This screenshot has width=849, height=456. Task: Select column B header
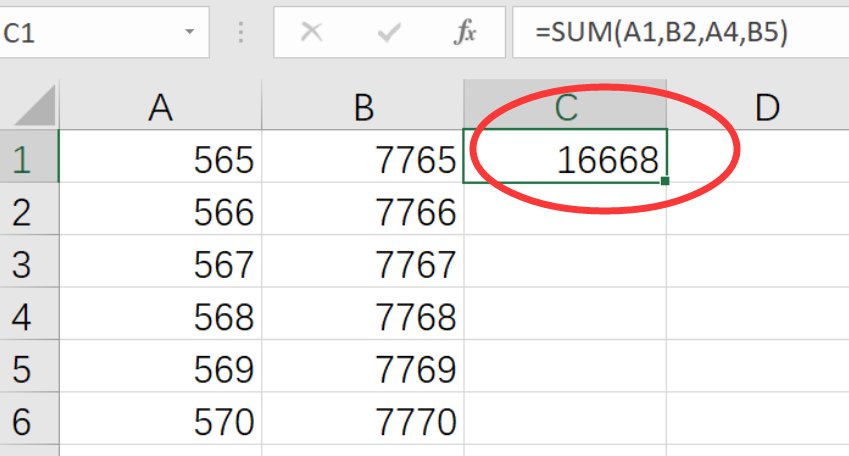tap(363, 106)
